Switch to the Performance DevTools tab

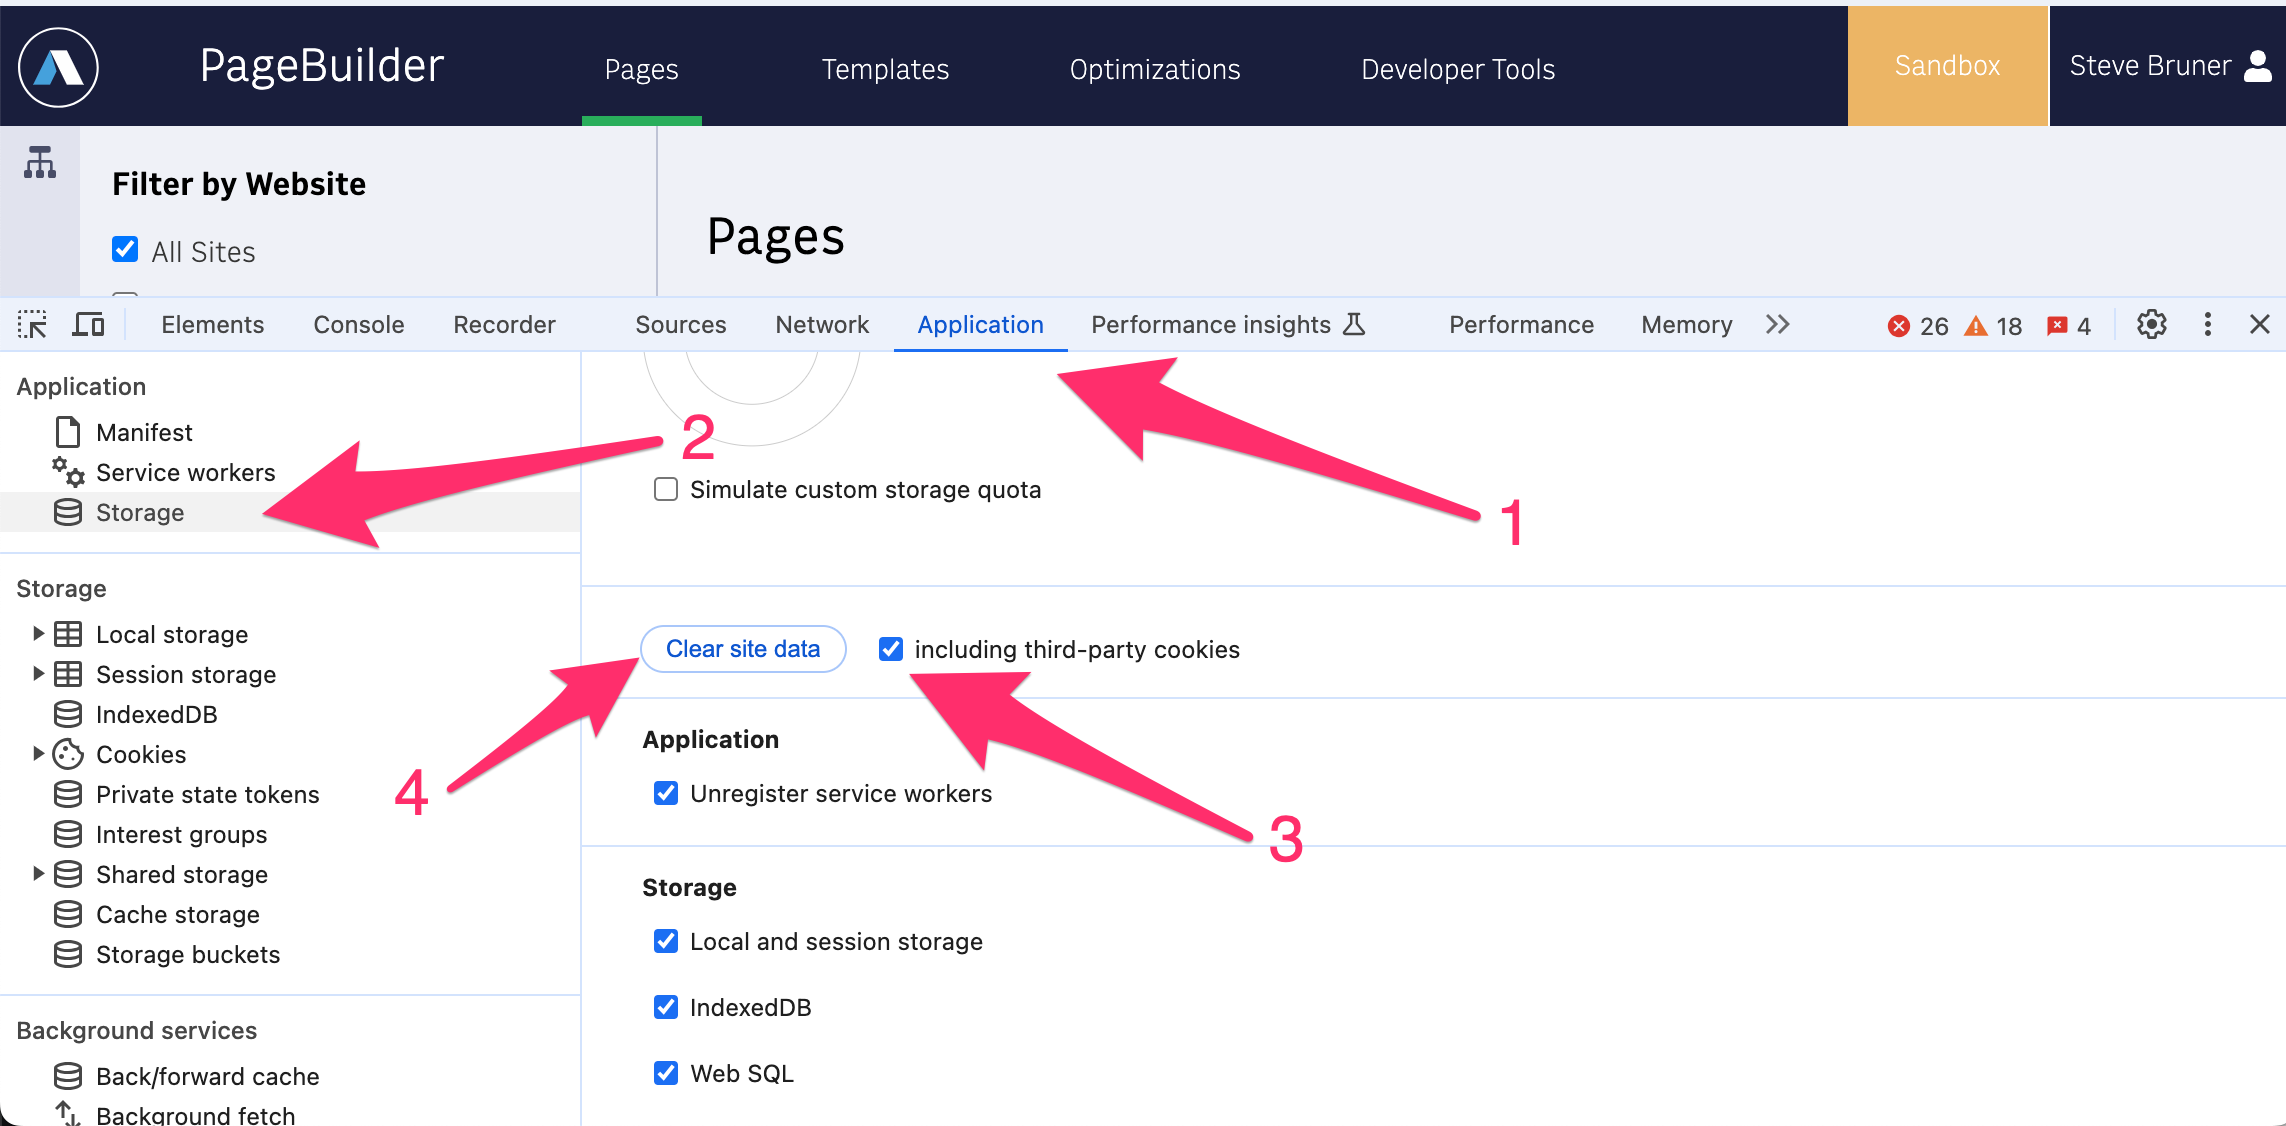click(1522, 325)
